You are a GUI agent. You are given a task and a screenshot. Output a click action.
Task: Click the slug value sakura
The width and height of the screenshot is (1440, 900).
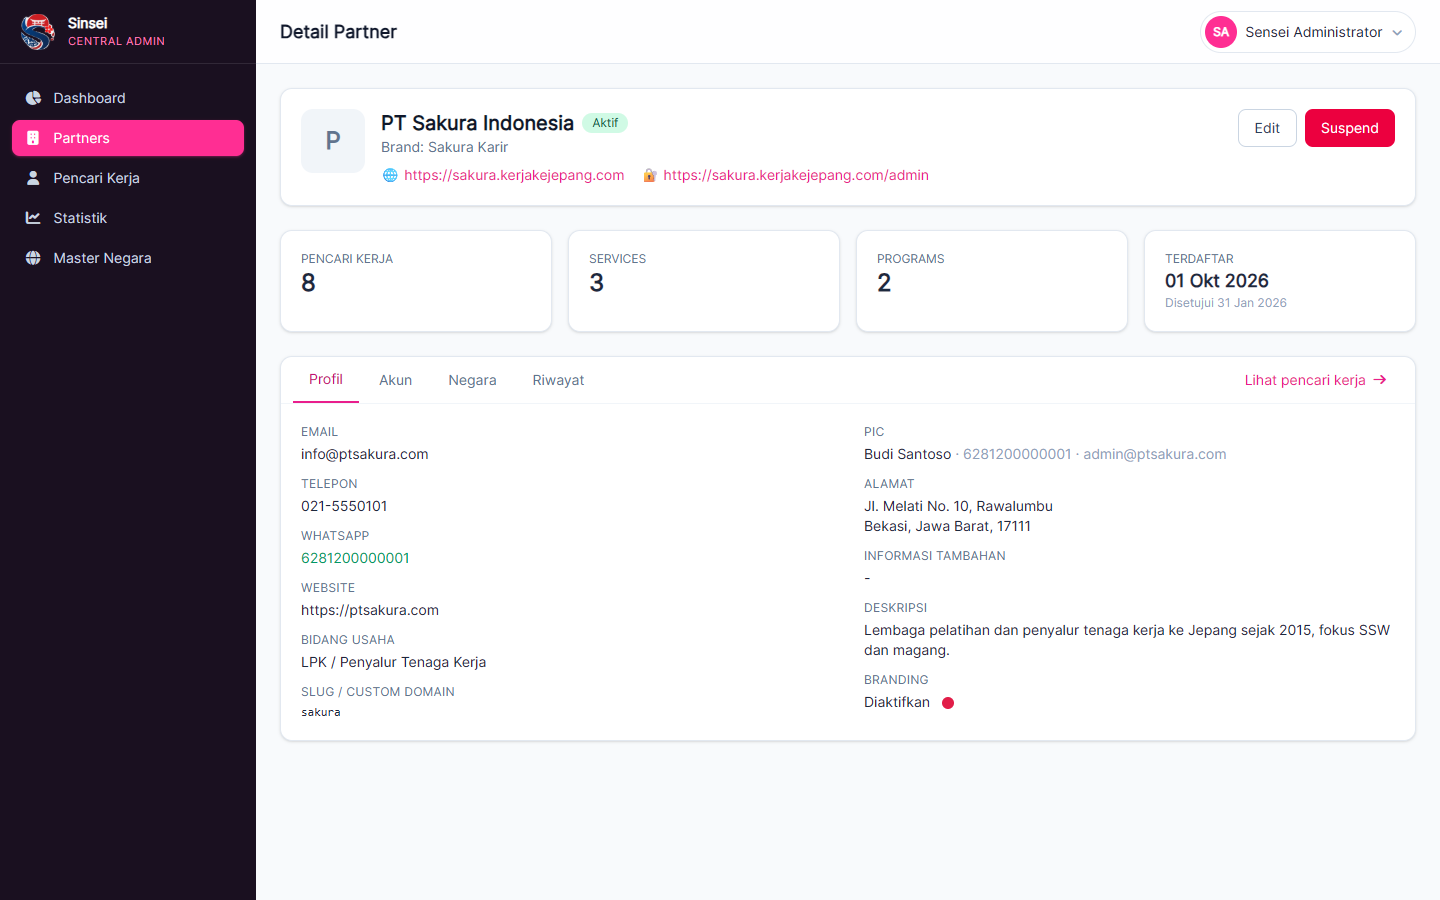point(321,712)
